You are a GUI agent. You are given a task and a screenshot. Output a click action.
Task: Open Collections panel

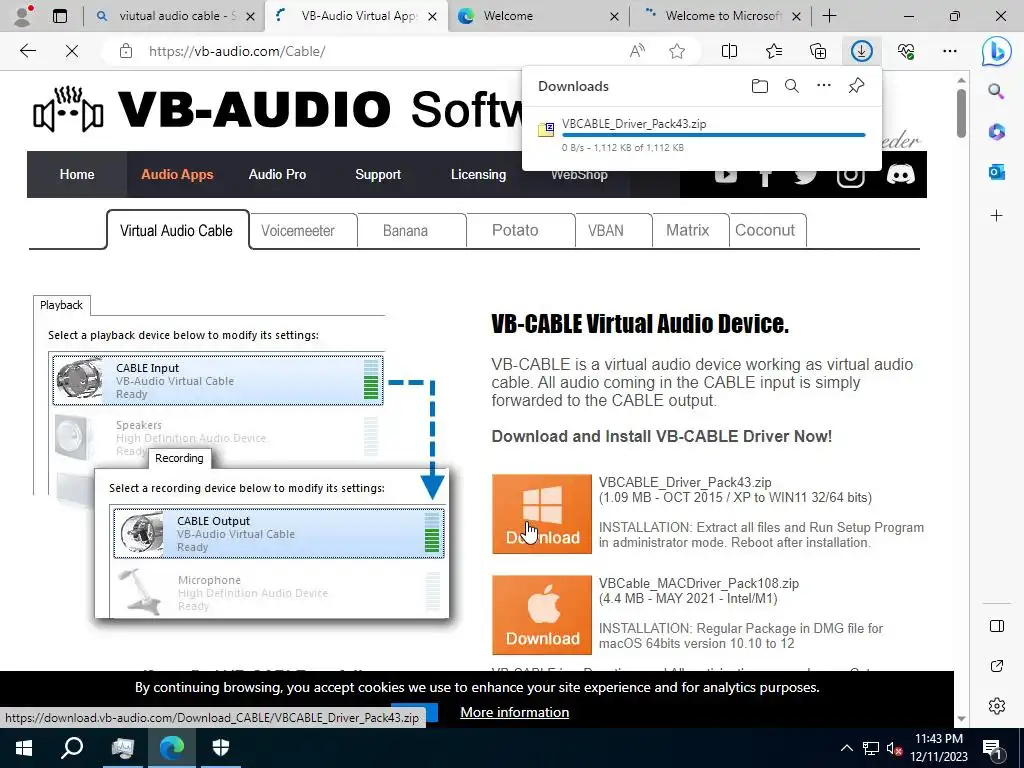818,51
